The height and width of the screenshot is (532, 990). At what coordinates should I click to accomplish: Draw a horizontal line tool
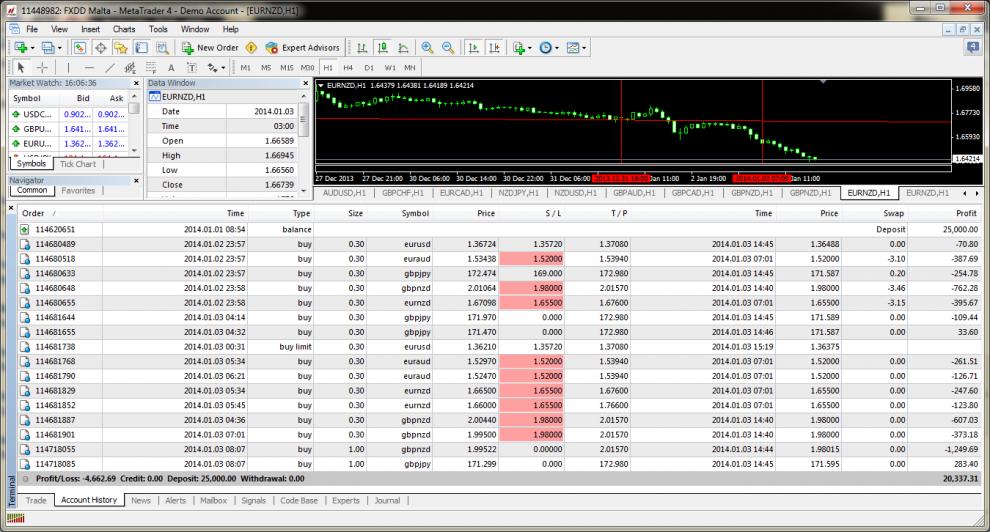click(x=88, y=68)
